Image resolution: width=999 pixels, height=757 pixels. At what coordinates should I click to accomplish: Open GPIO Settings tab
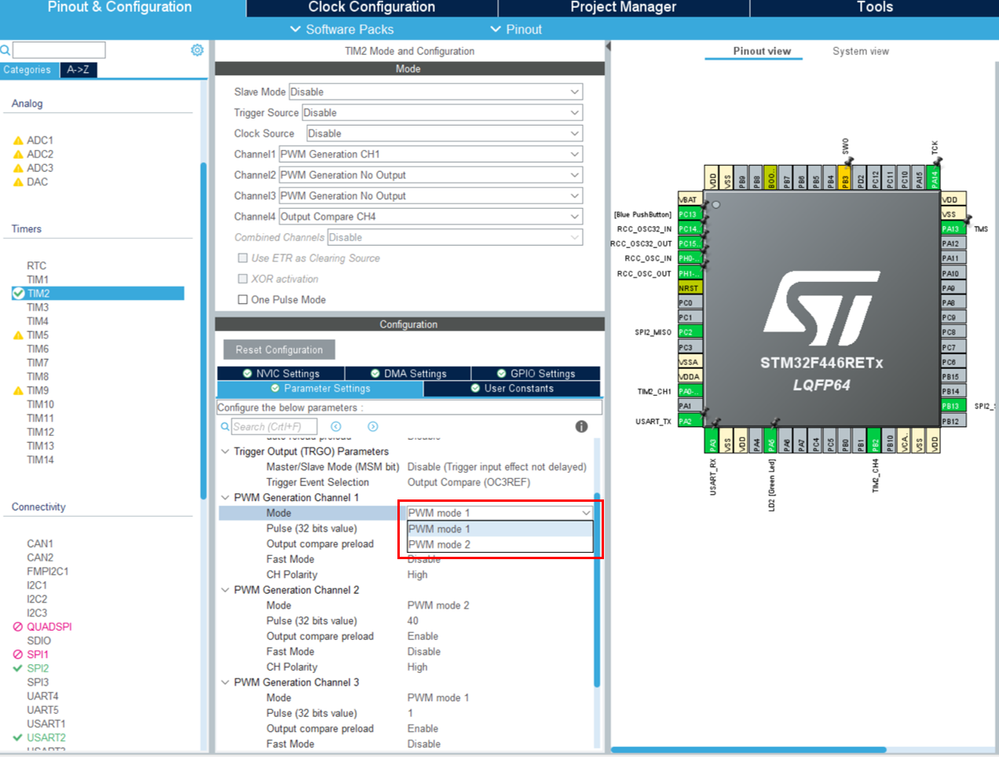point(535,373)
